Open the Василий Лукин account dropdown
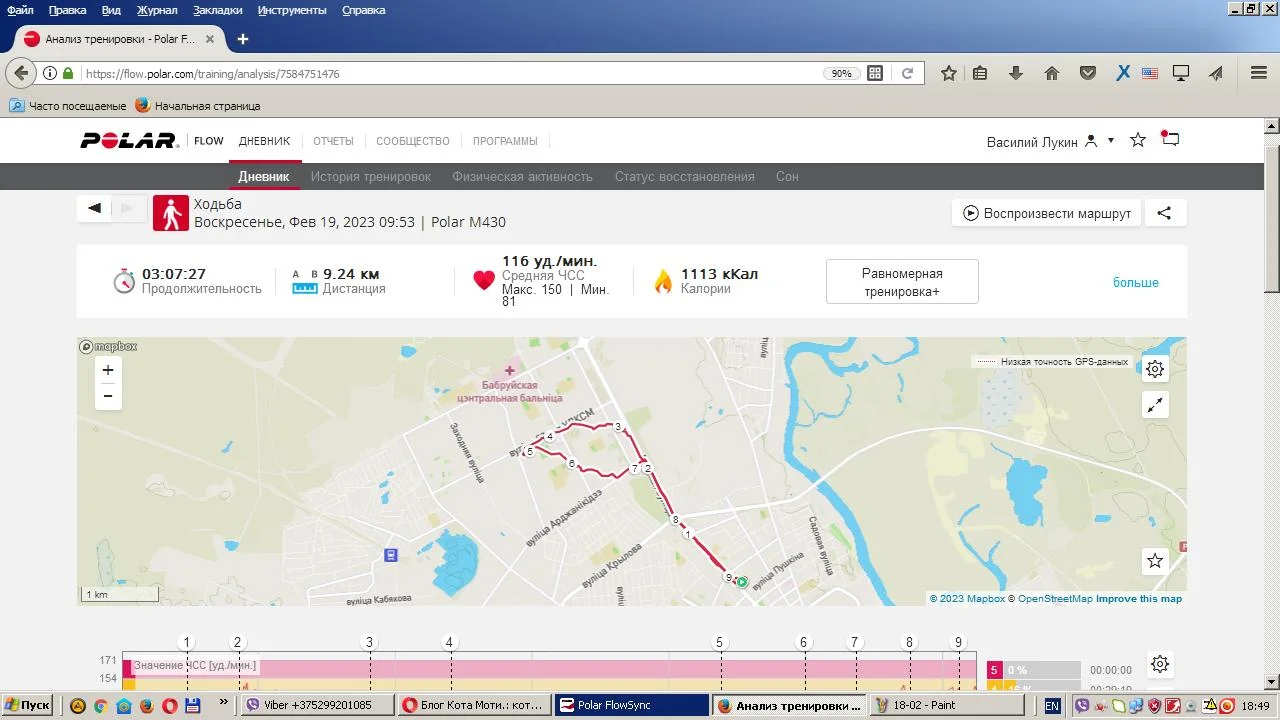This screenshot has width=1280, height=720. (1050, 141)
